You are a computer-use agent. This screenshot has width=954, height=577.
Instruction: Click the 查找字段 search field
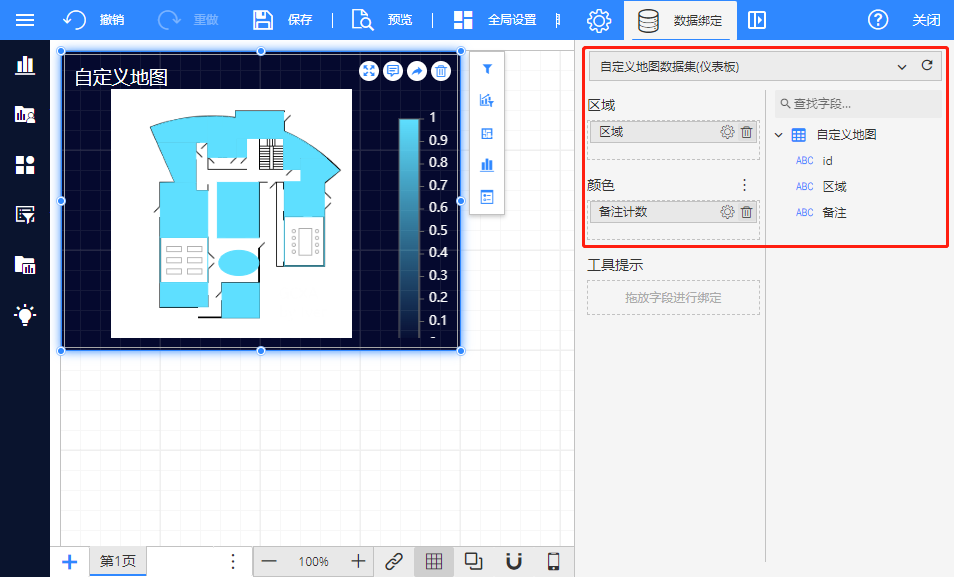(x=858, y=104)
